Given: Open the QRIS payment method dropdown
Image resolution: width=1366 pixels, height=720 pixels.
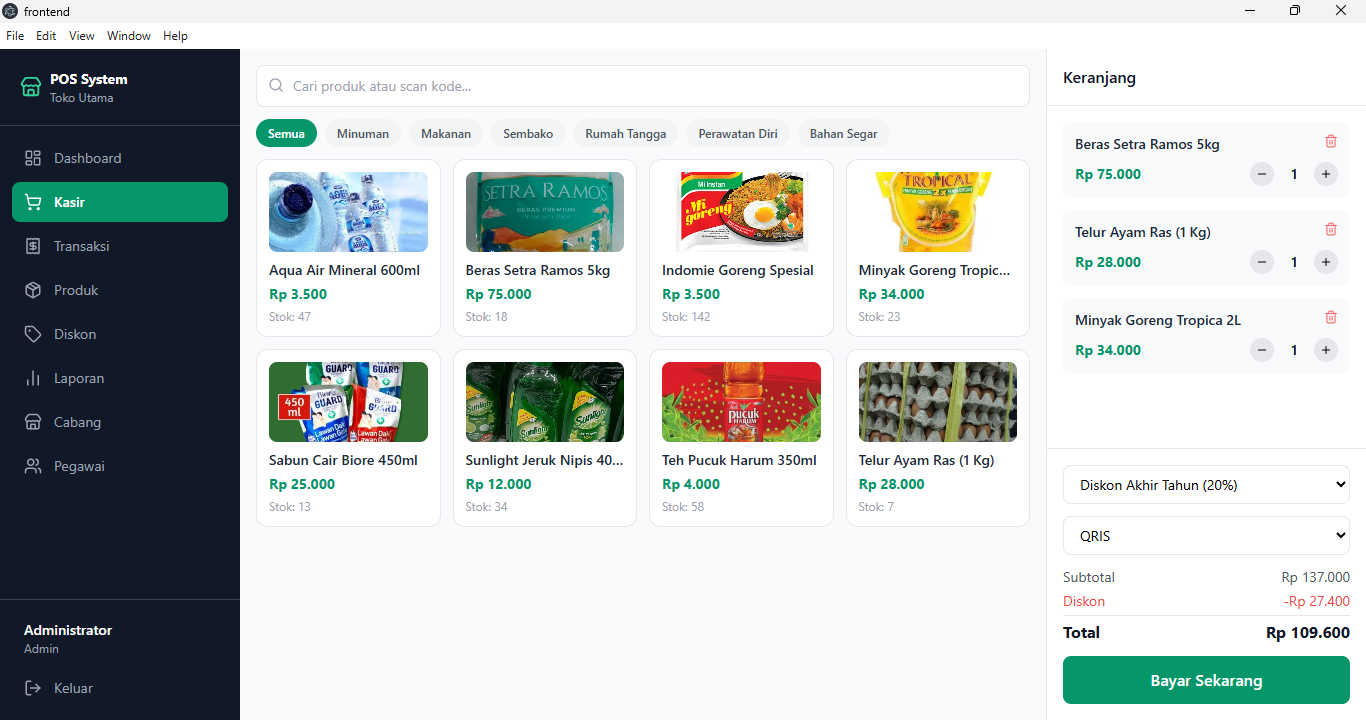Looking at the screenshot, I should pyautogui.click(x=1206, y=536).
